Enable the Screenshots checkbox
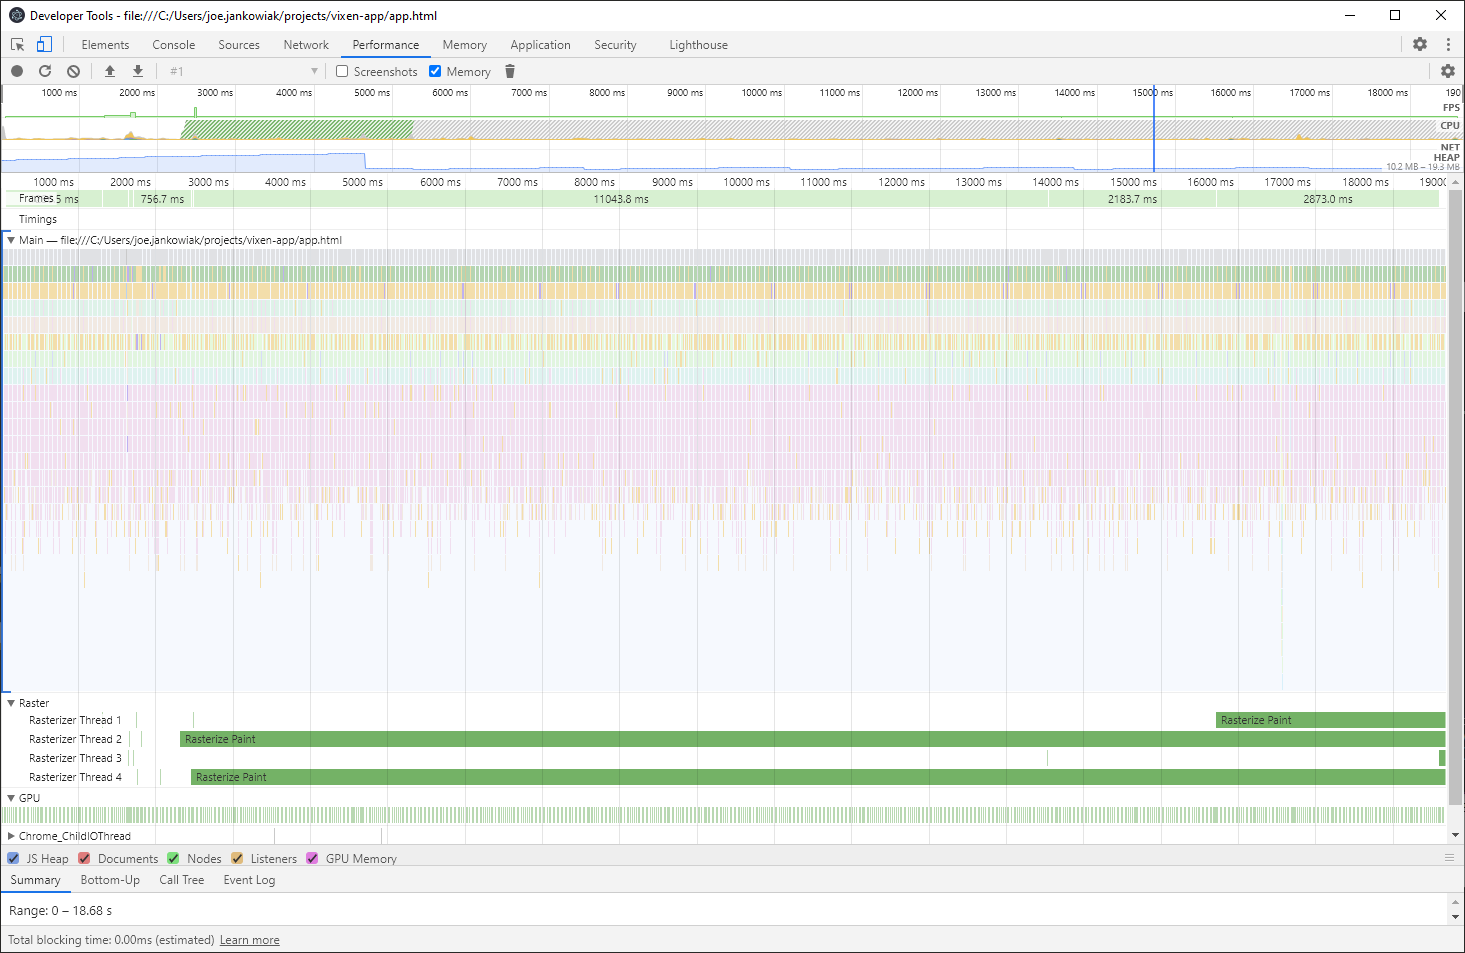Image resolution: width=1465 pixels, height=953 pixels. [342, 71]
